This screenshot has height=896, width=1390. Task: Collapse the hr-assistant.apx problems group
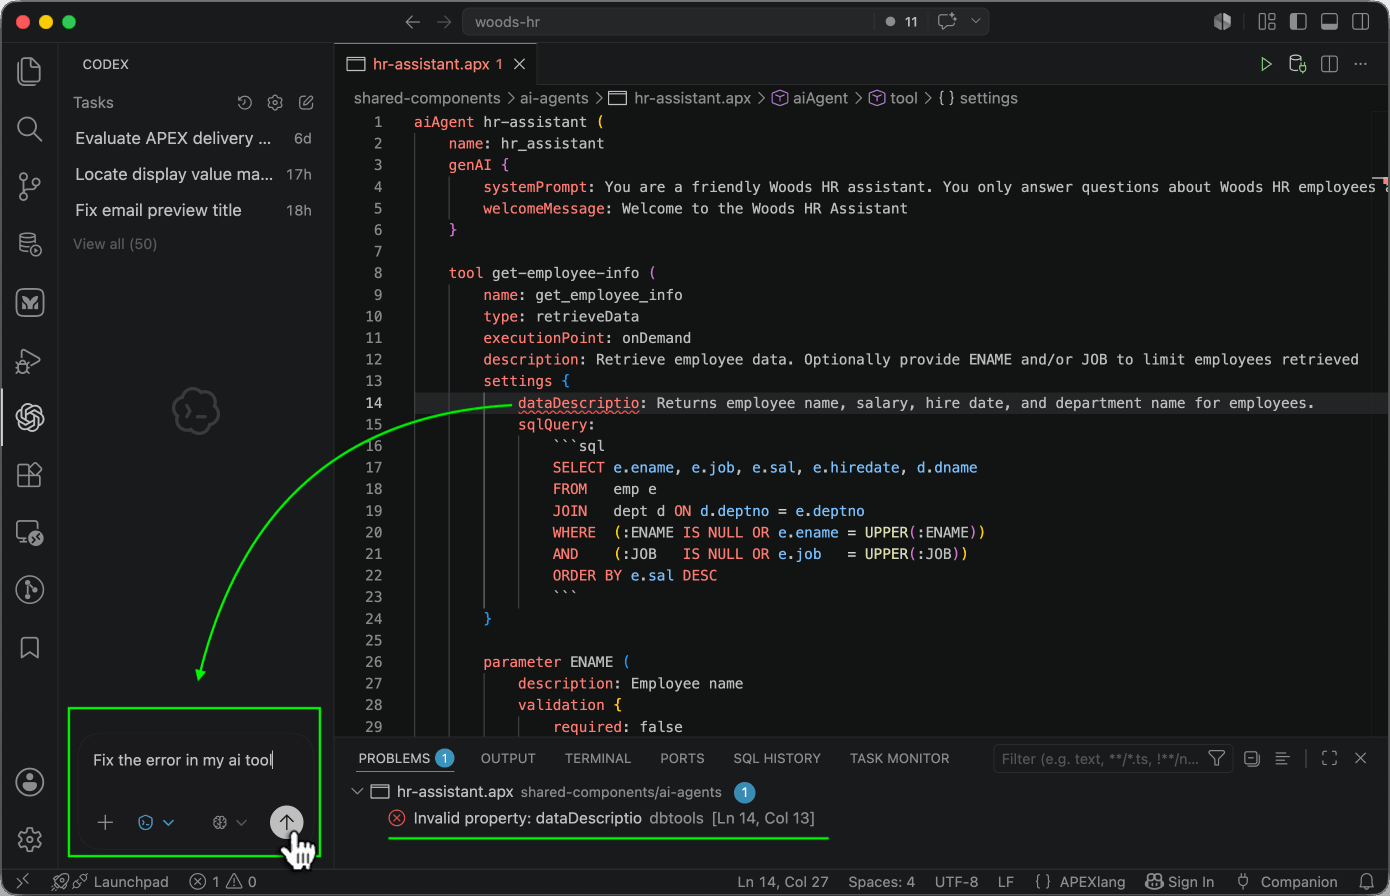[x=358, y=792]
